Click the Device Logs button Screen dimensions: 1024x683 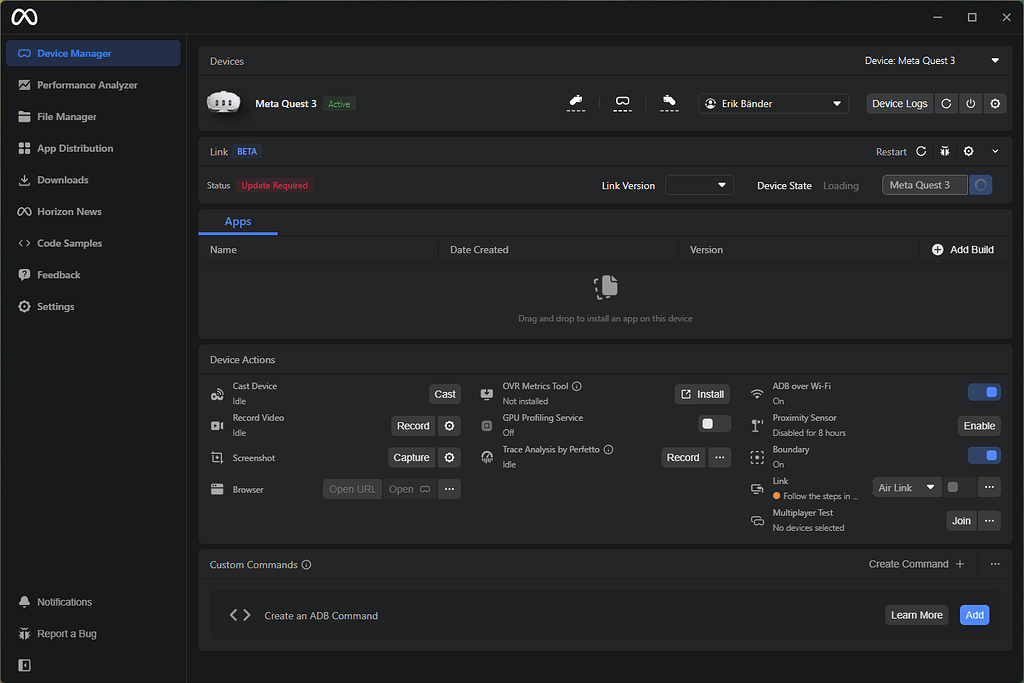click(x=899, y=104)
